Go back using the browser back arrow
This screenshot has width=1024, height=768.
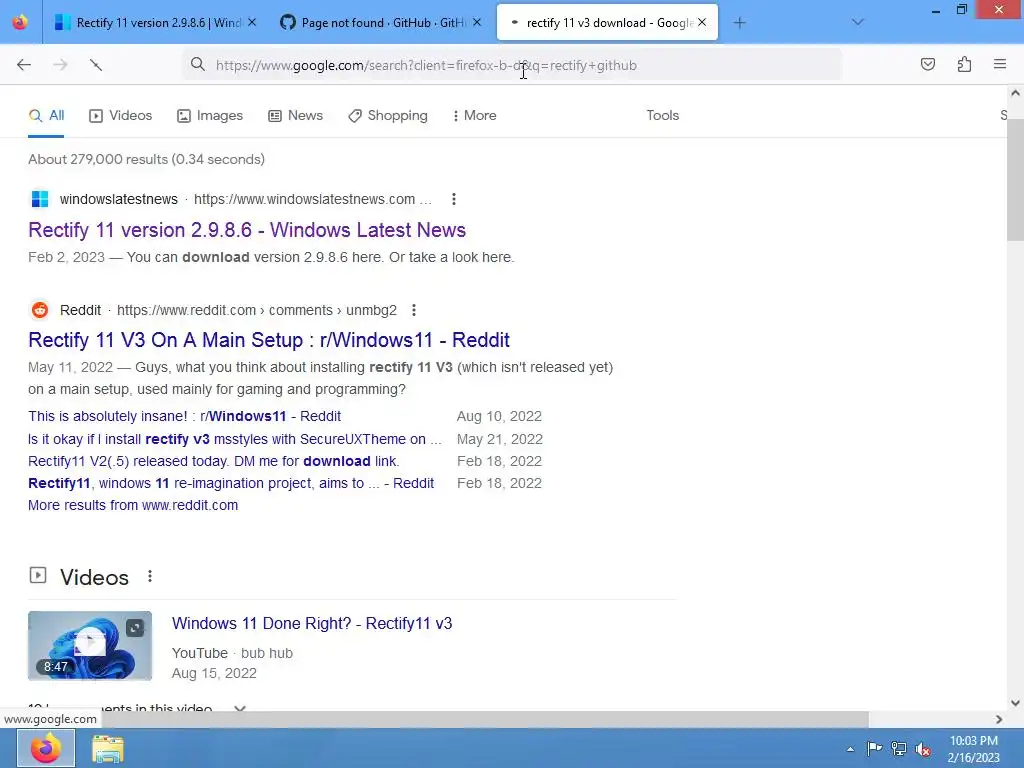click(x=24, y=65)
